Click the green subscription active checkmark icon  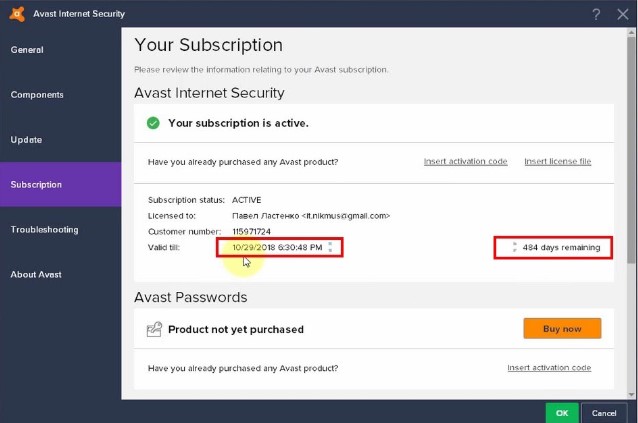[x=153, y=123]
